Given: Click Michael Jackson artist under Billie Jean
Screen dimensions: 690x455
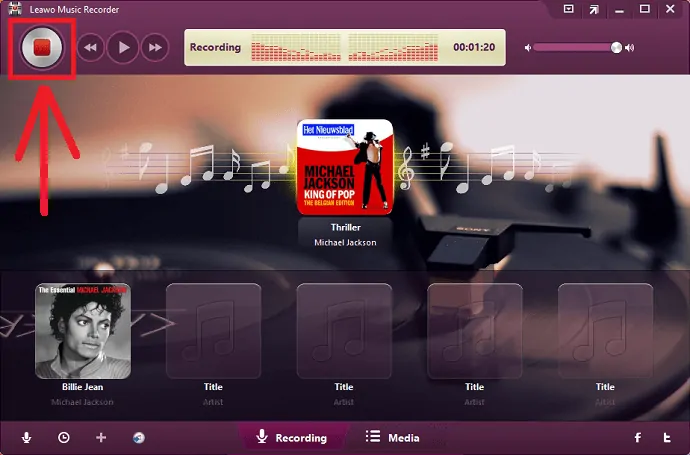Looking at the screenshot, I should [82, 402].
